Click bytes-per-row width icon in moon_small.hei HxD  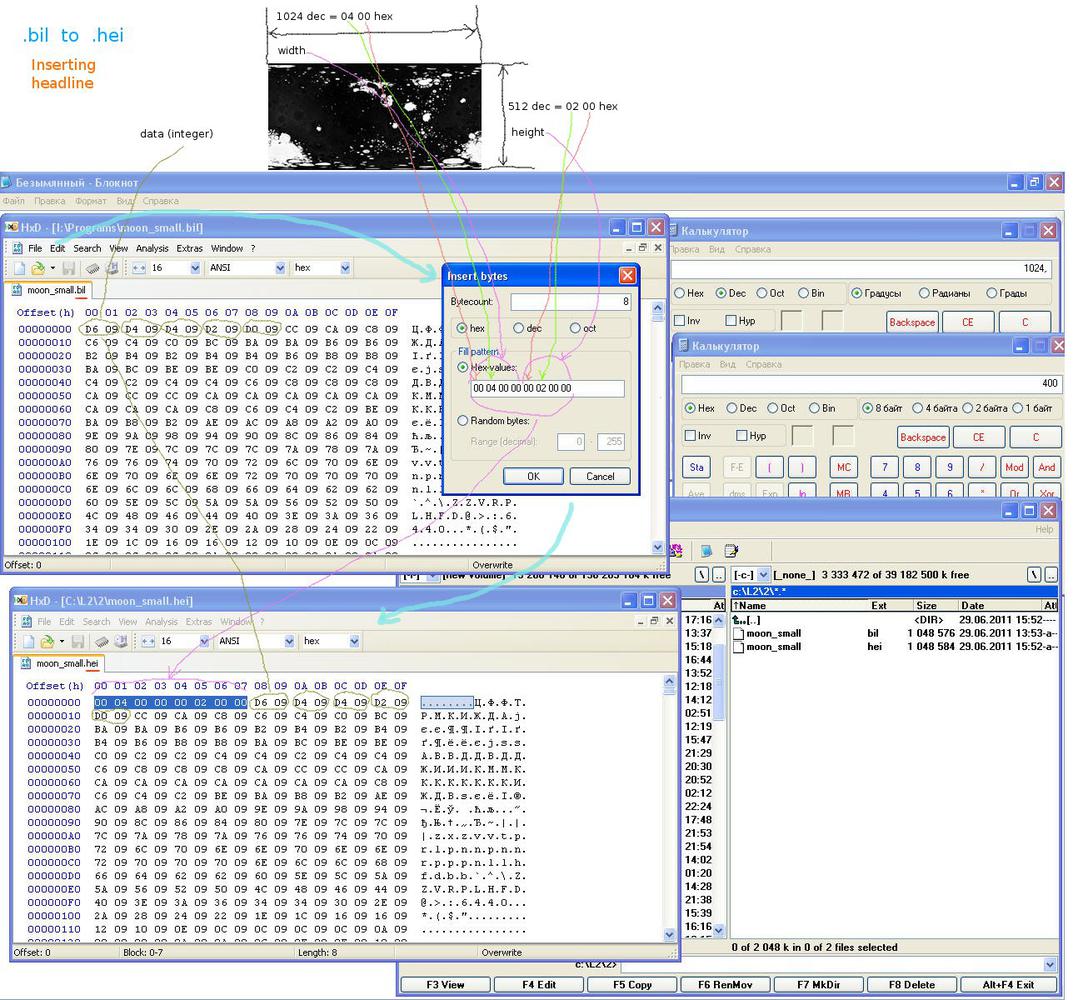[x=148, y=642]
